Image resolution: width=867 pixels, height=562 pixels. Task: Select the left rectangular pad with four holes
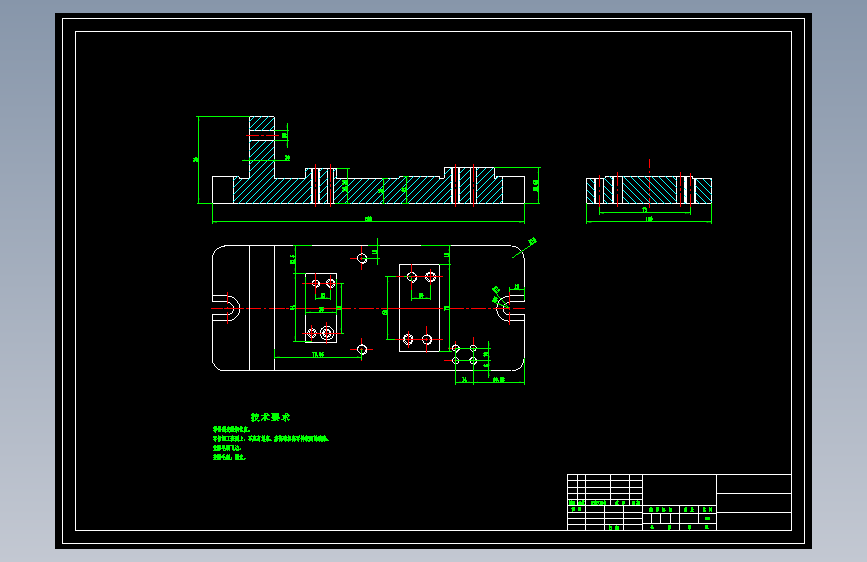coord(321,308)
